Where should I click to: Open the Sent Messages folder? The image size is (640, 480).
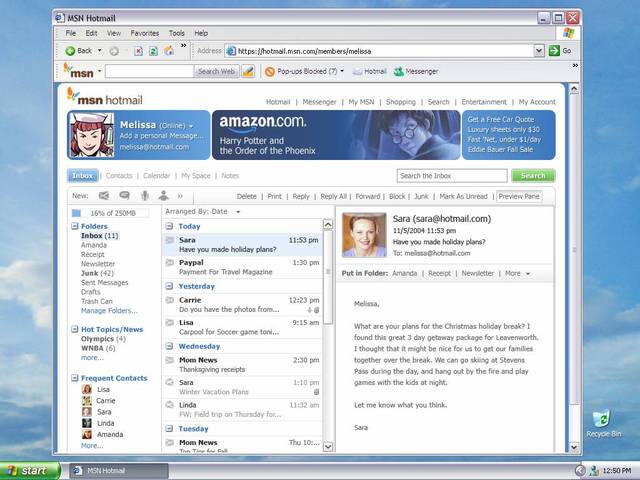point(104,282)
